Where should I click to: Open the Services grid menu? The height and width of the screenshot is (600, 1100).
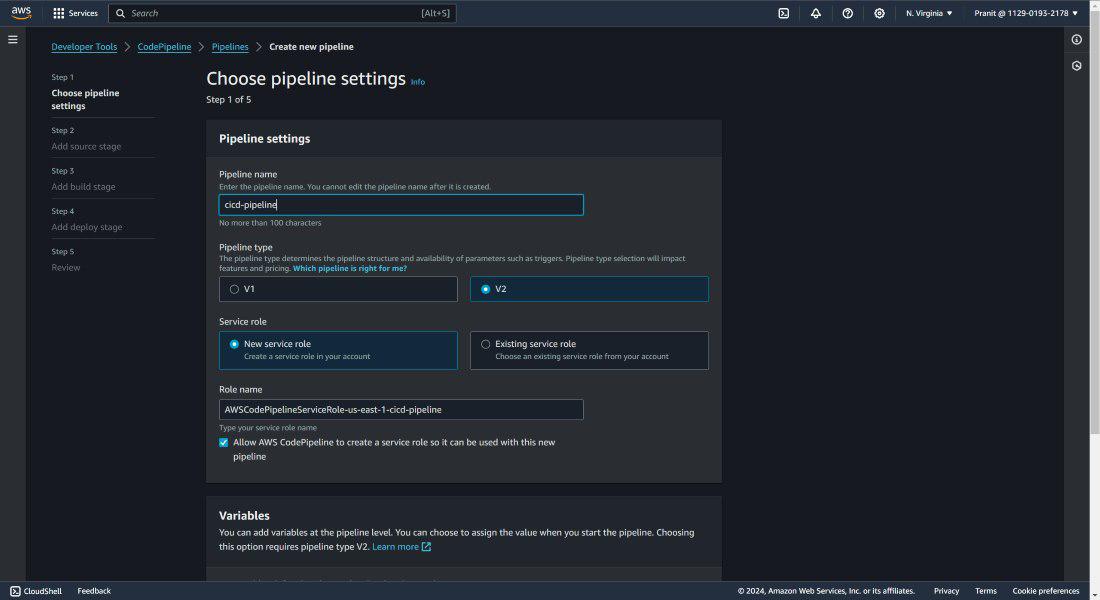click(x=75, y=13)
